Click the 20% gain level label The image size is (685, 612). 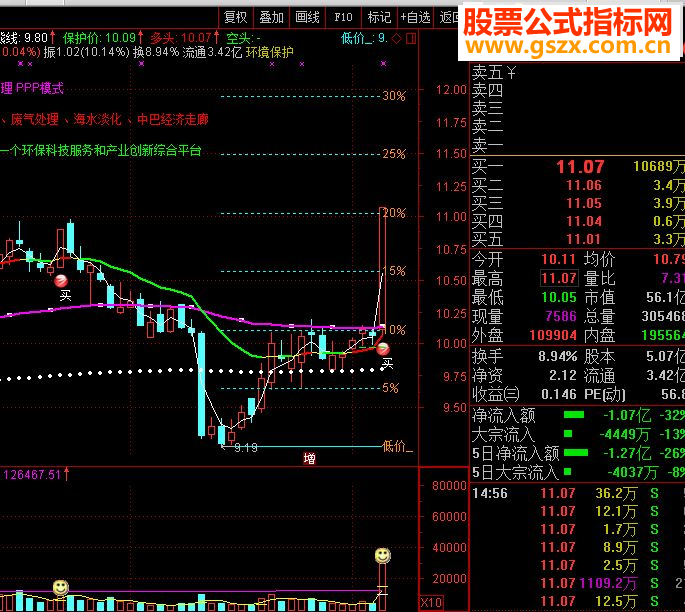[x=394, y=213]
